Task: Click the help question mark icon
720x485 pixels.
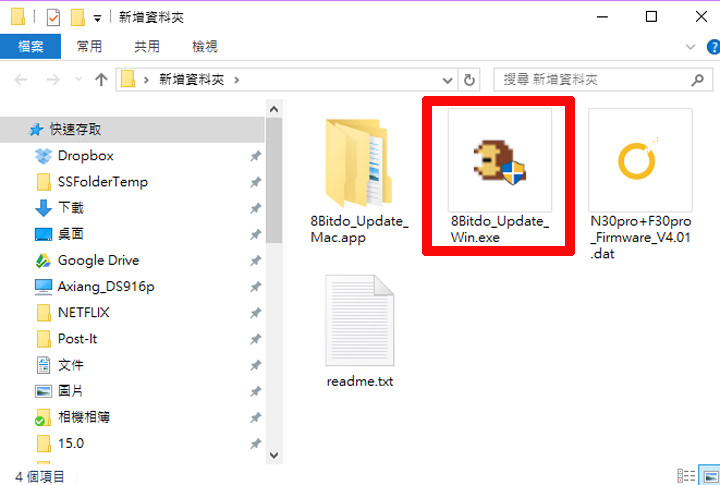Action: [709, 47]
